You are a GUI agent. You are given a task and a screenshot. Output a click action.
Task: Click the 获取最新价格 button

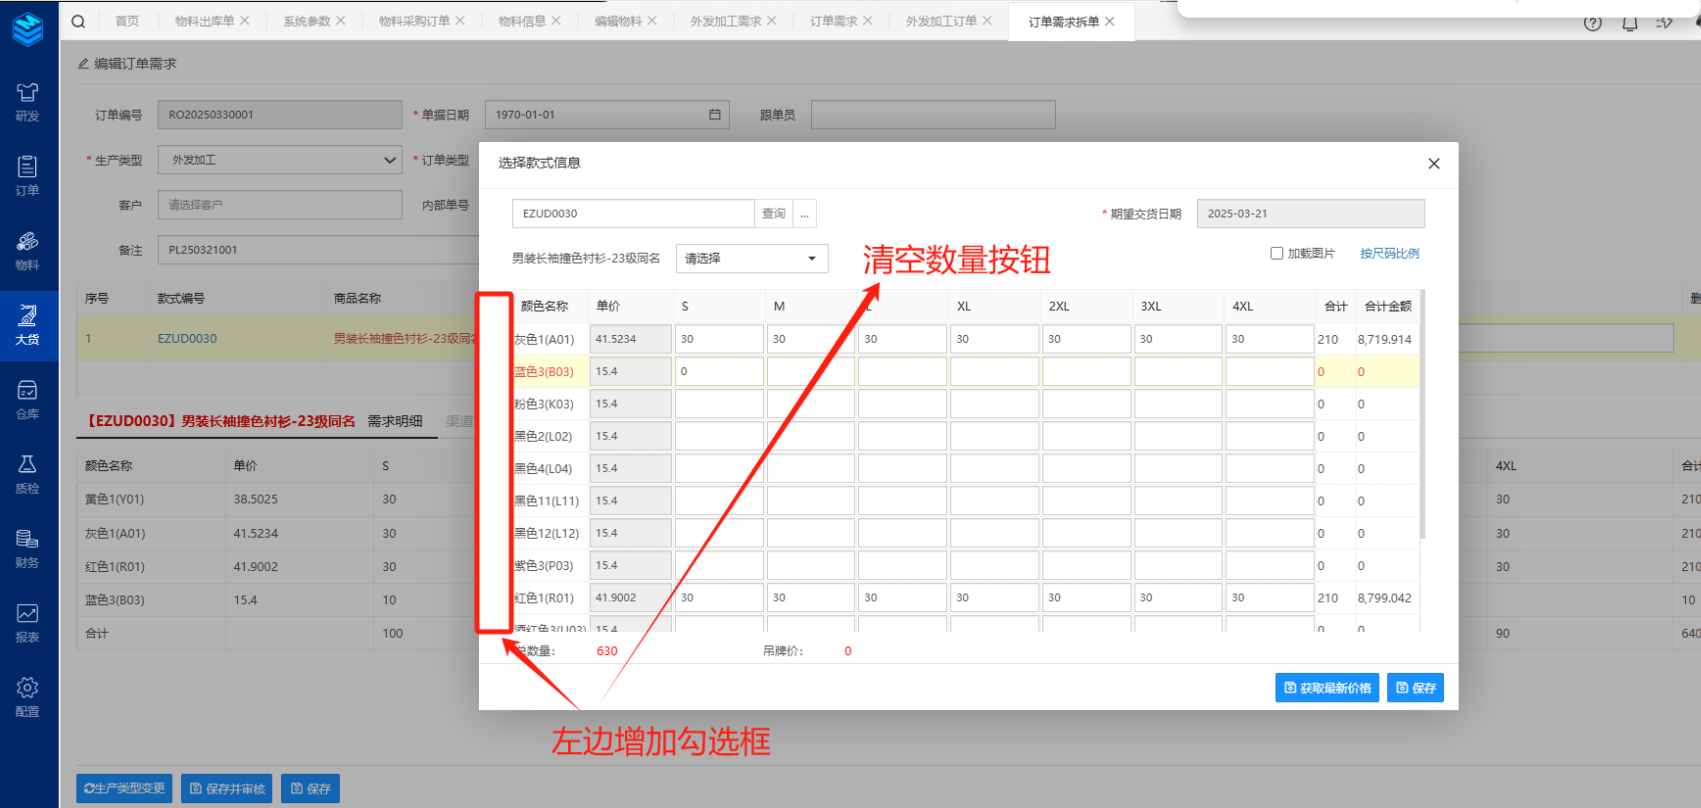tap(1326, 688)
